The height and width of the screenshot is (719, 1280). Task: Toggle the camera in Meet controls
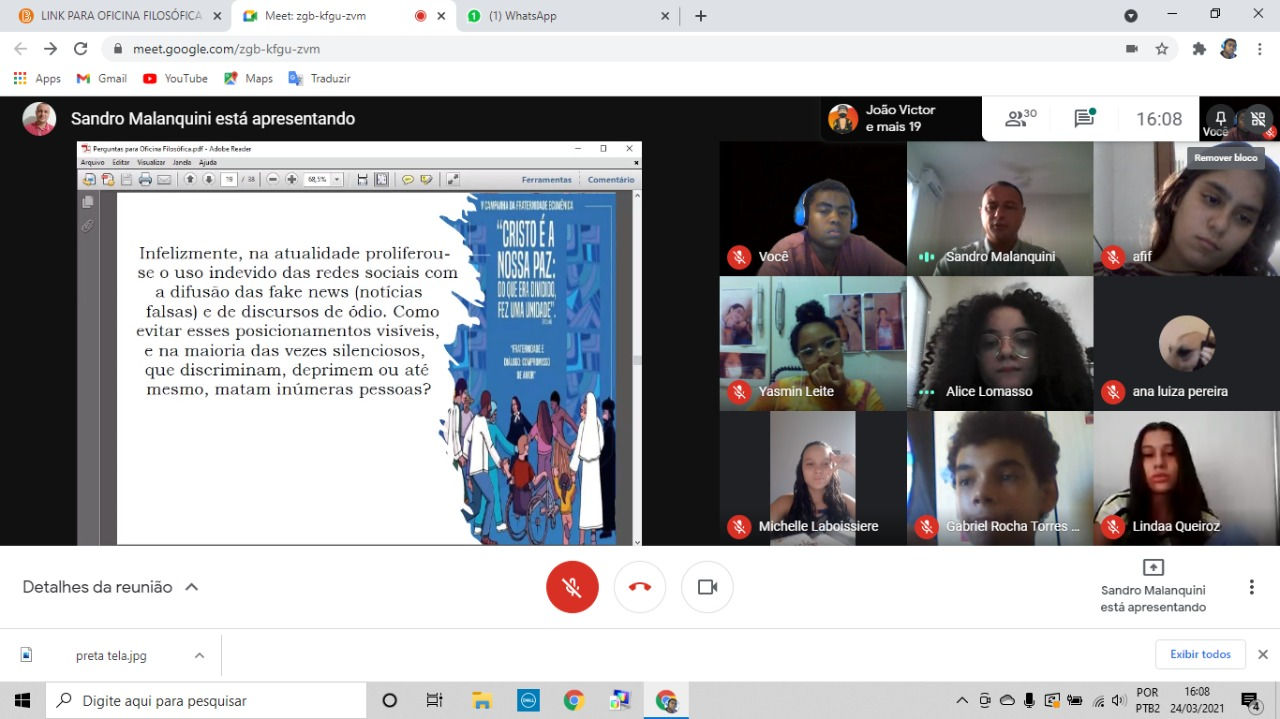pos(707,587)
